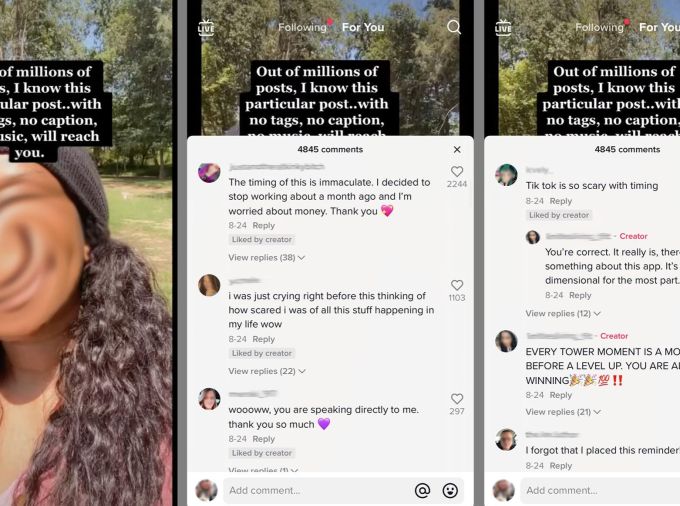Switch to Following tab in middle panel
This screenshot has width=680, height=506.
point(302,27)
